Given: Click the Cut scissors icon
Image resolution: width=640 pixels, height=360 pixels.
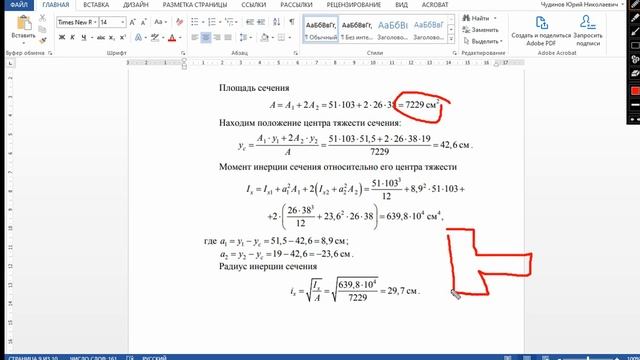Looking at the screenshot, I should pyautogui.click(x=42, y=18).
